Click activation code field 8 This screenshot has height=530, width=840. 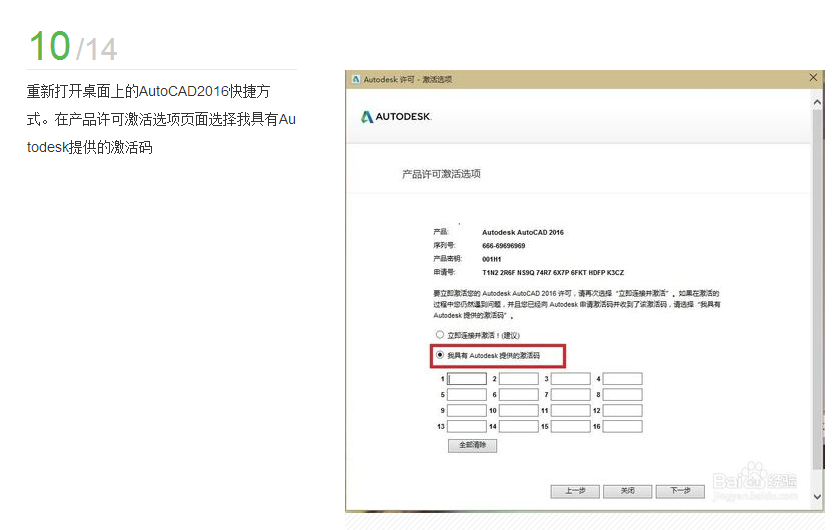pos(622,395)
